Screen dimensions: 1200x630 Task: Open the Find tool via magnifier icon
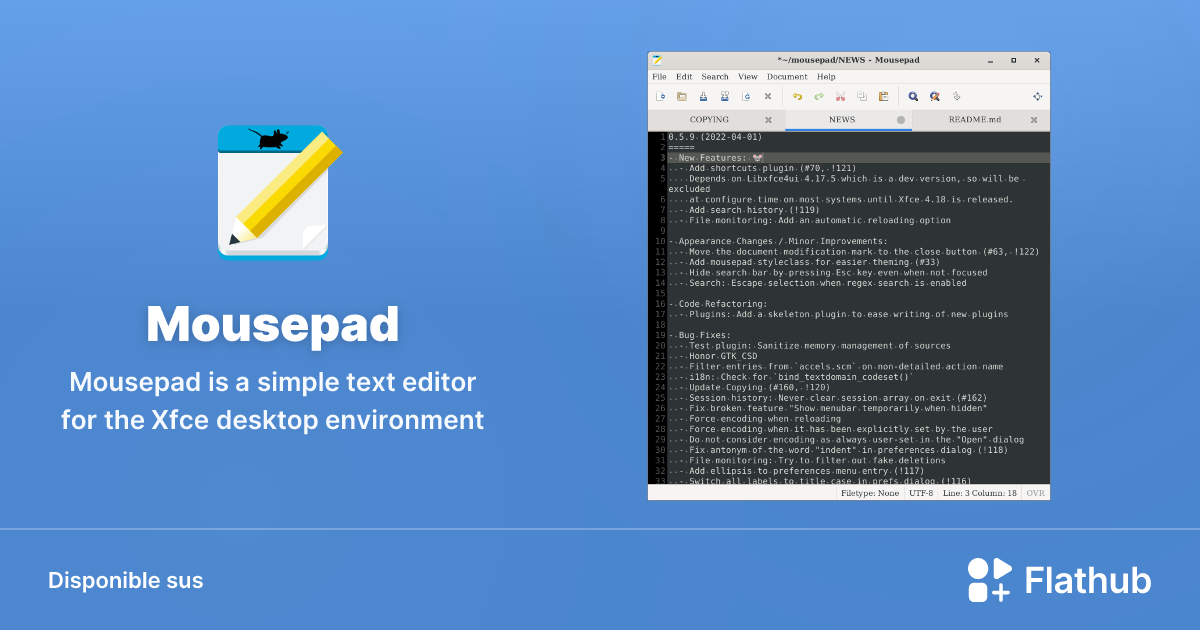tap(913, 96)
